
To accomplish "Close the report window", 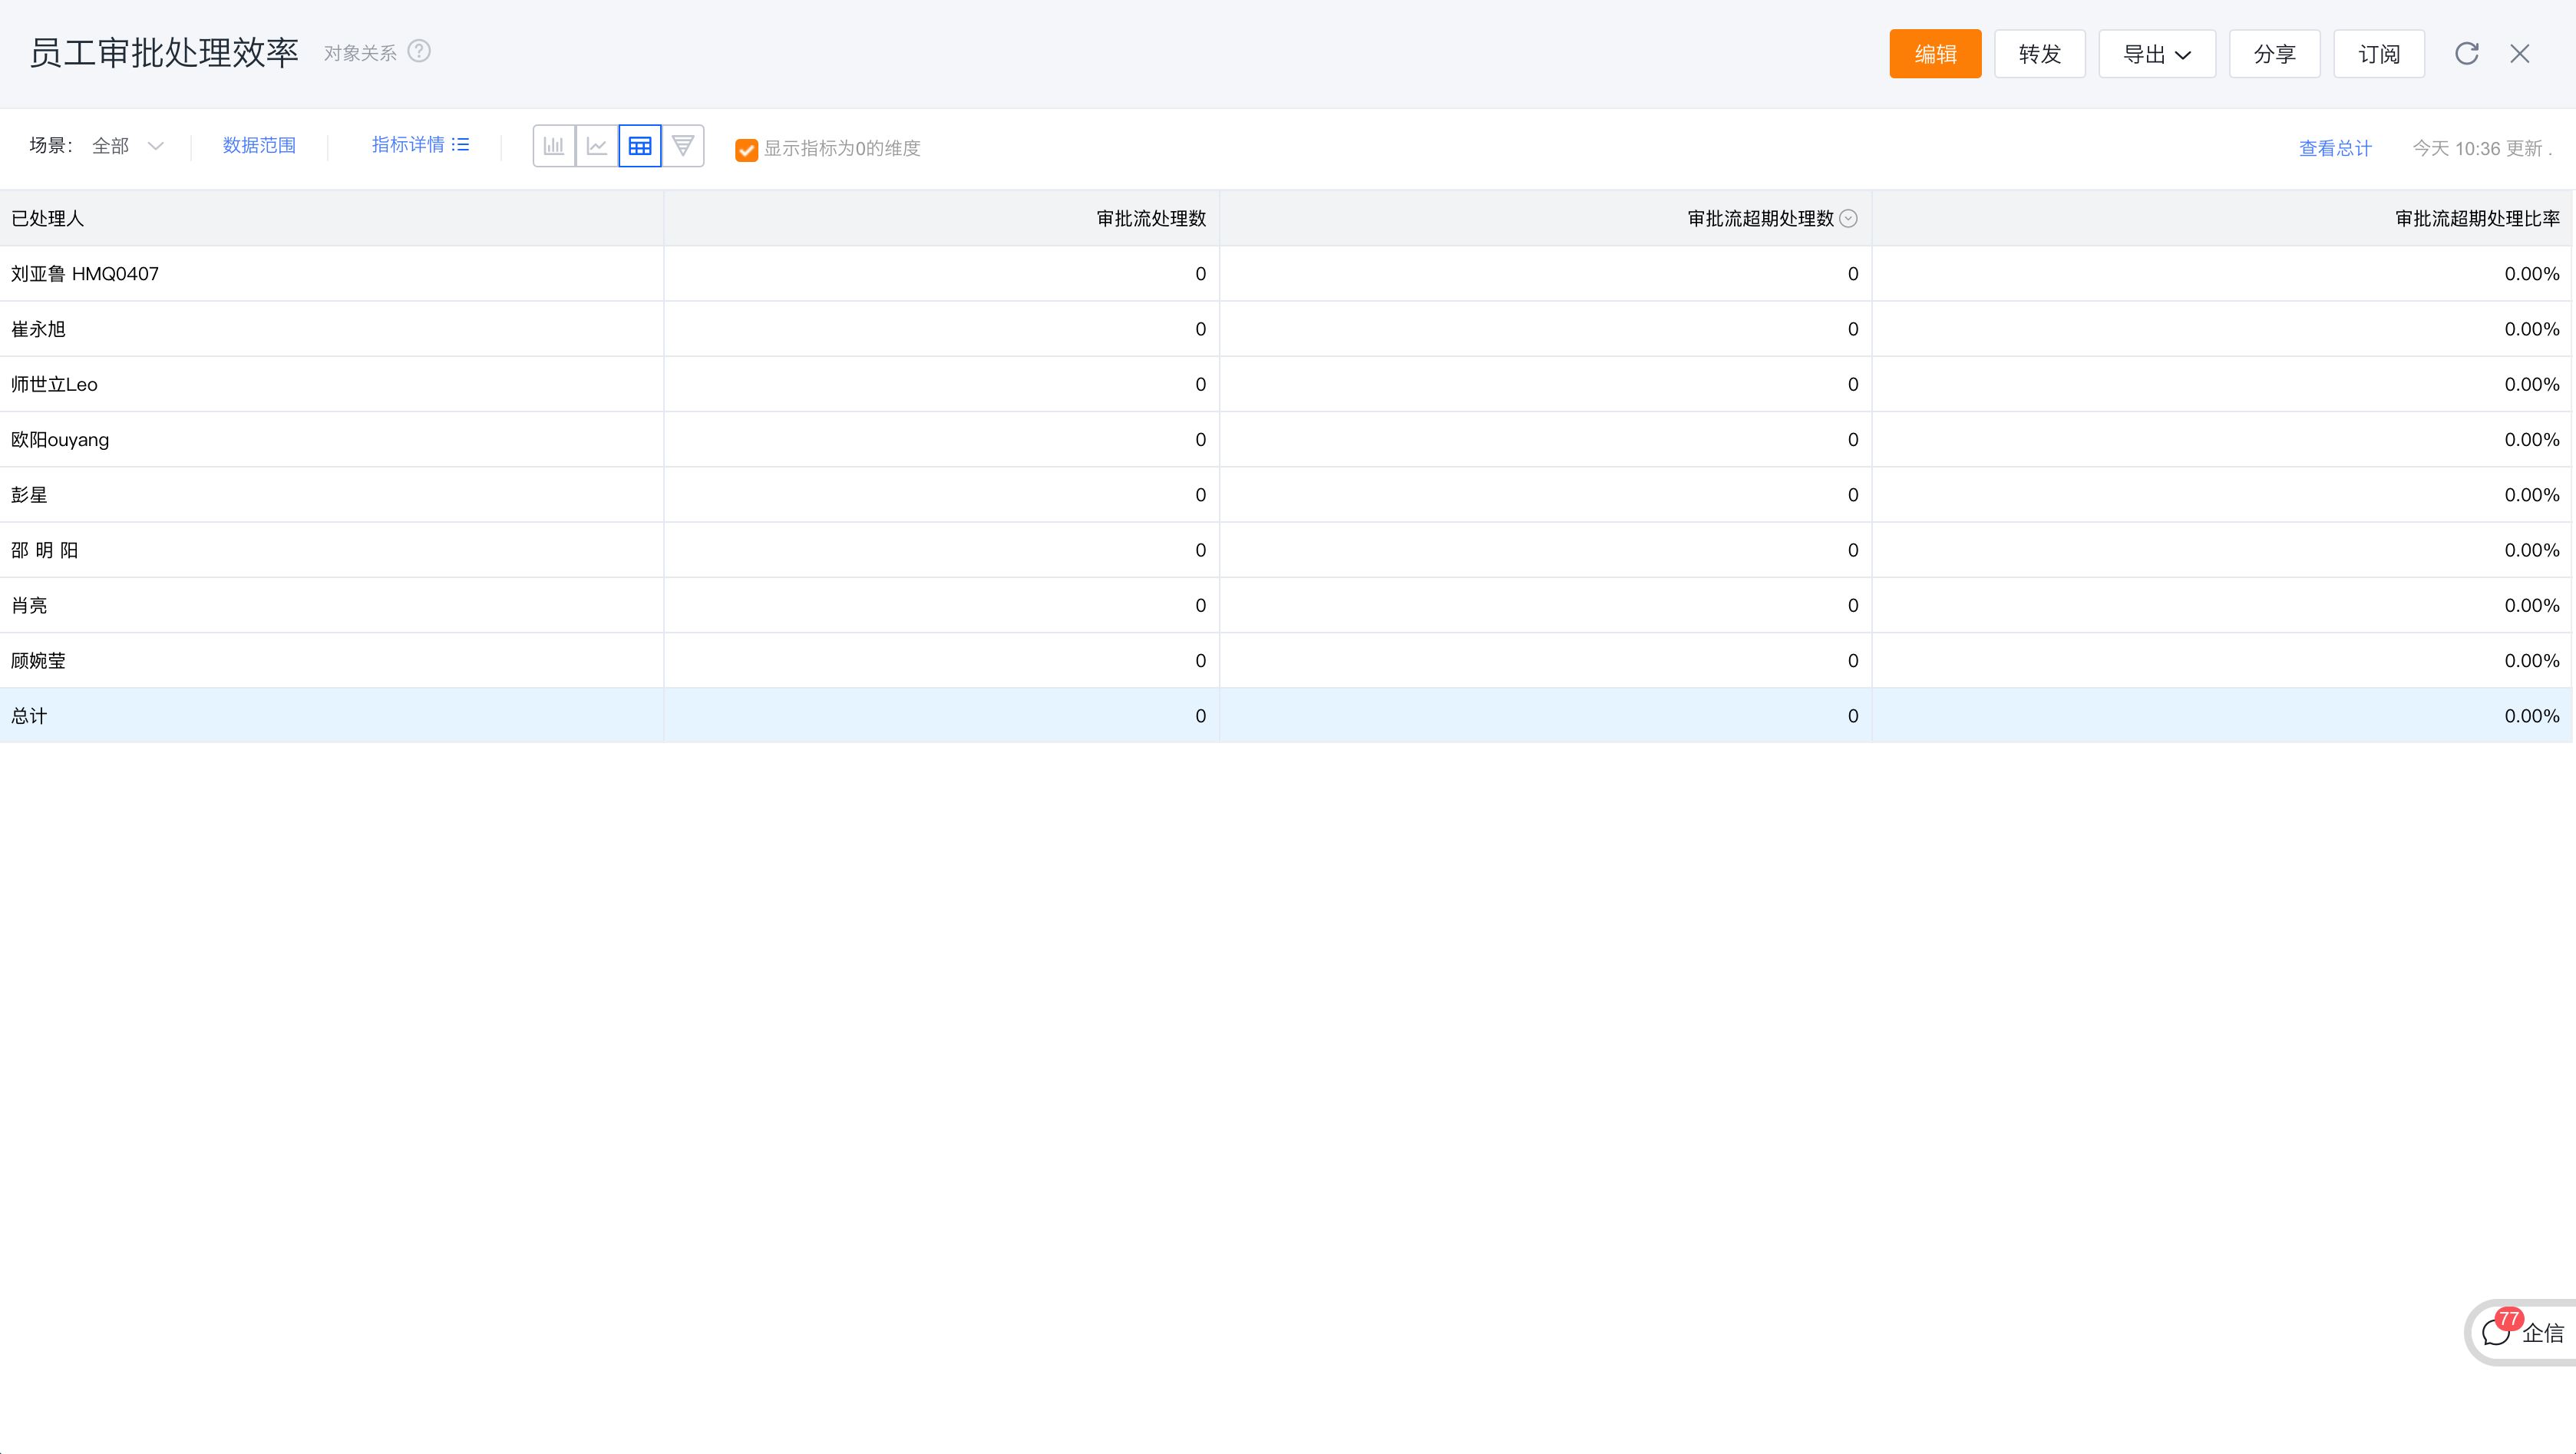I will (x=2520, y=53).
